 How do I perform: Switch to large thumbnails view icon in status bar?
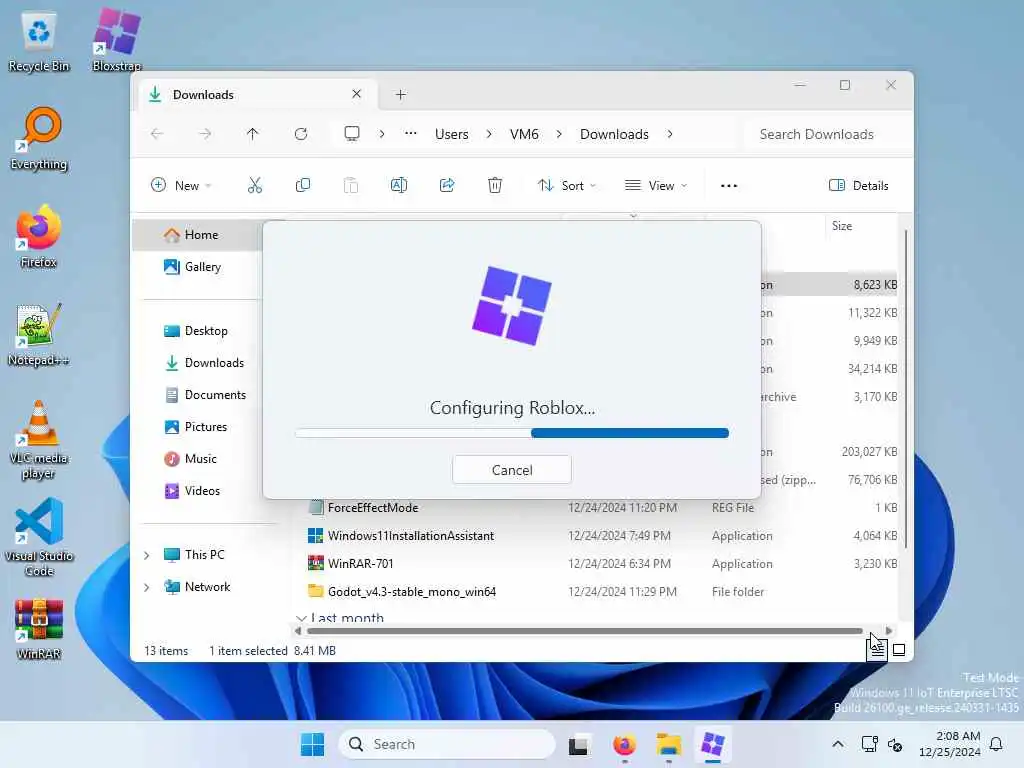pyautogui.click(x=899, y=650)
